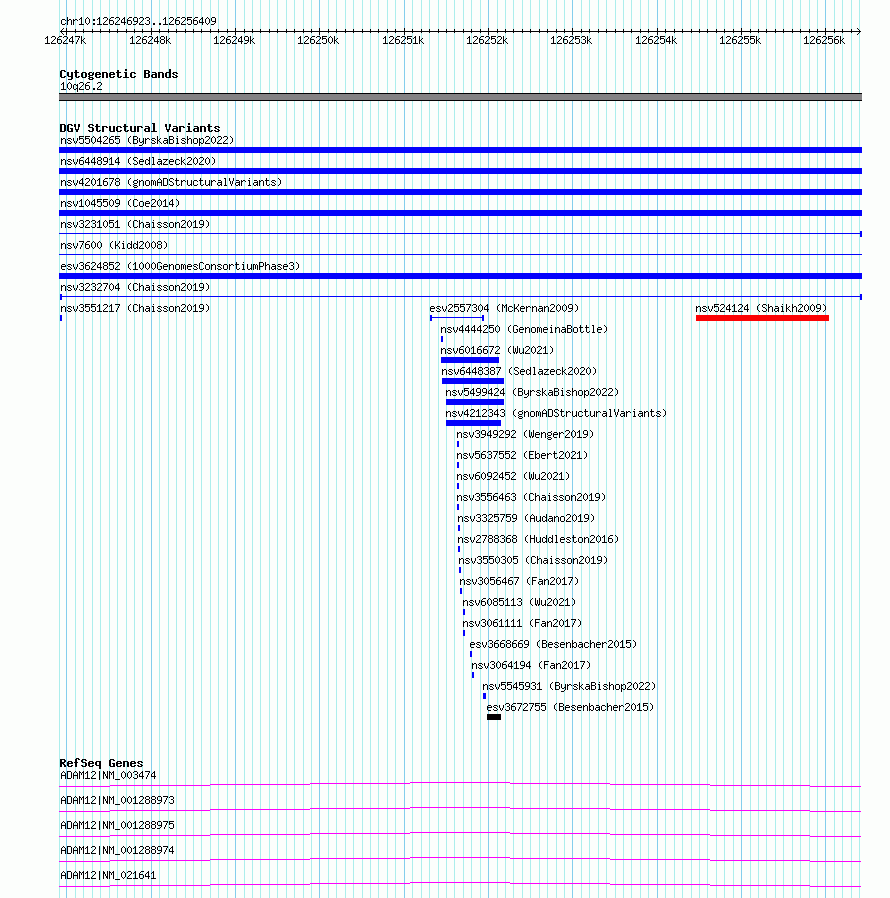Open nsv524124 (Shaikh2009) label
The image size is (890, 898).
(x=761, y=308)
